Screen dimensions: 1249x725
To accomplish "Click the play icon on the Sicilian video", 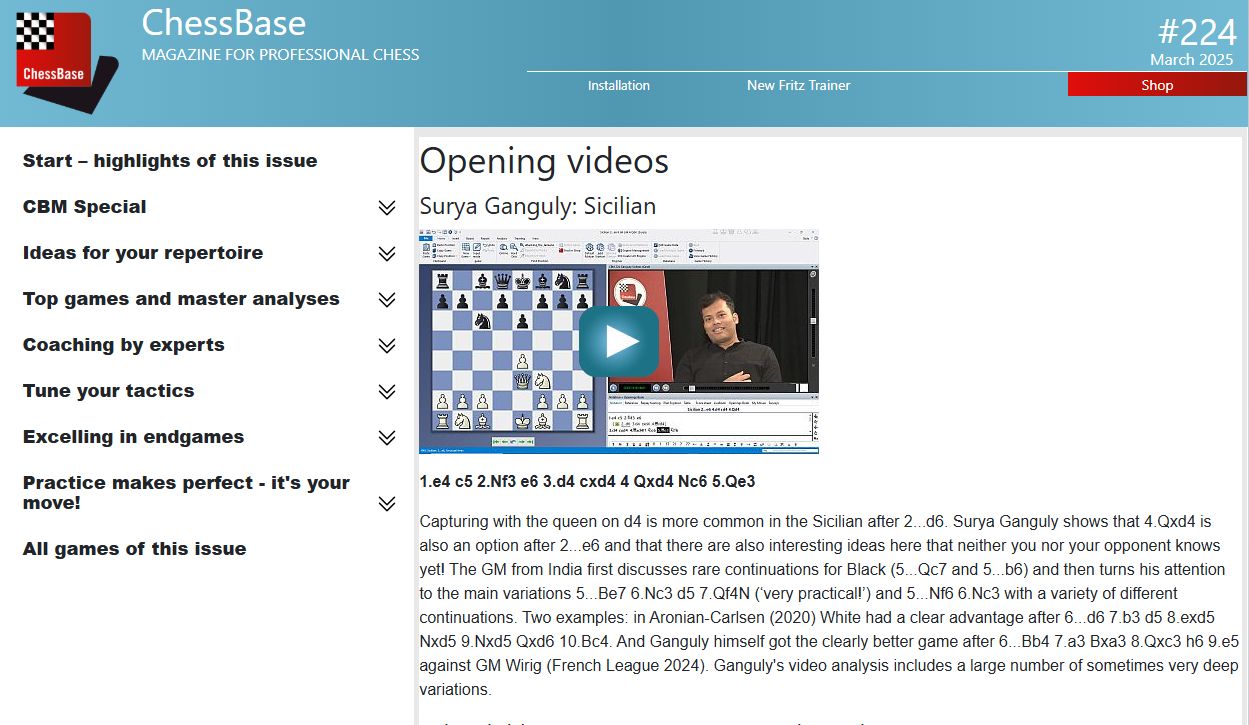I will 621,341.
